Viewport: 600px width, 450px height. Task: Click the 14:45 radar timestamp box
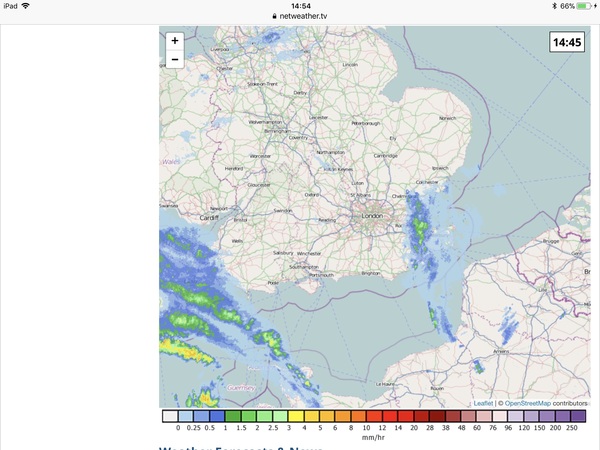(x=567, y=43)
